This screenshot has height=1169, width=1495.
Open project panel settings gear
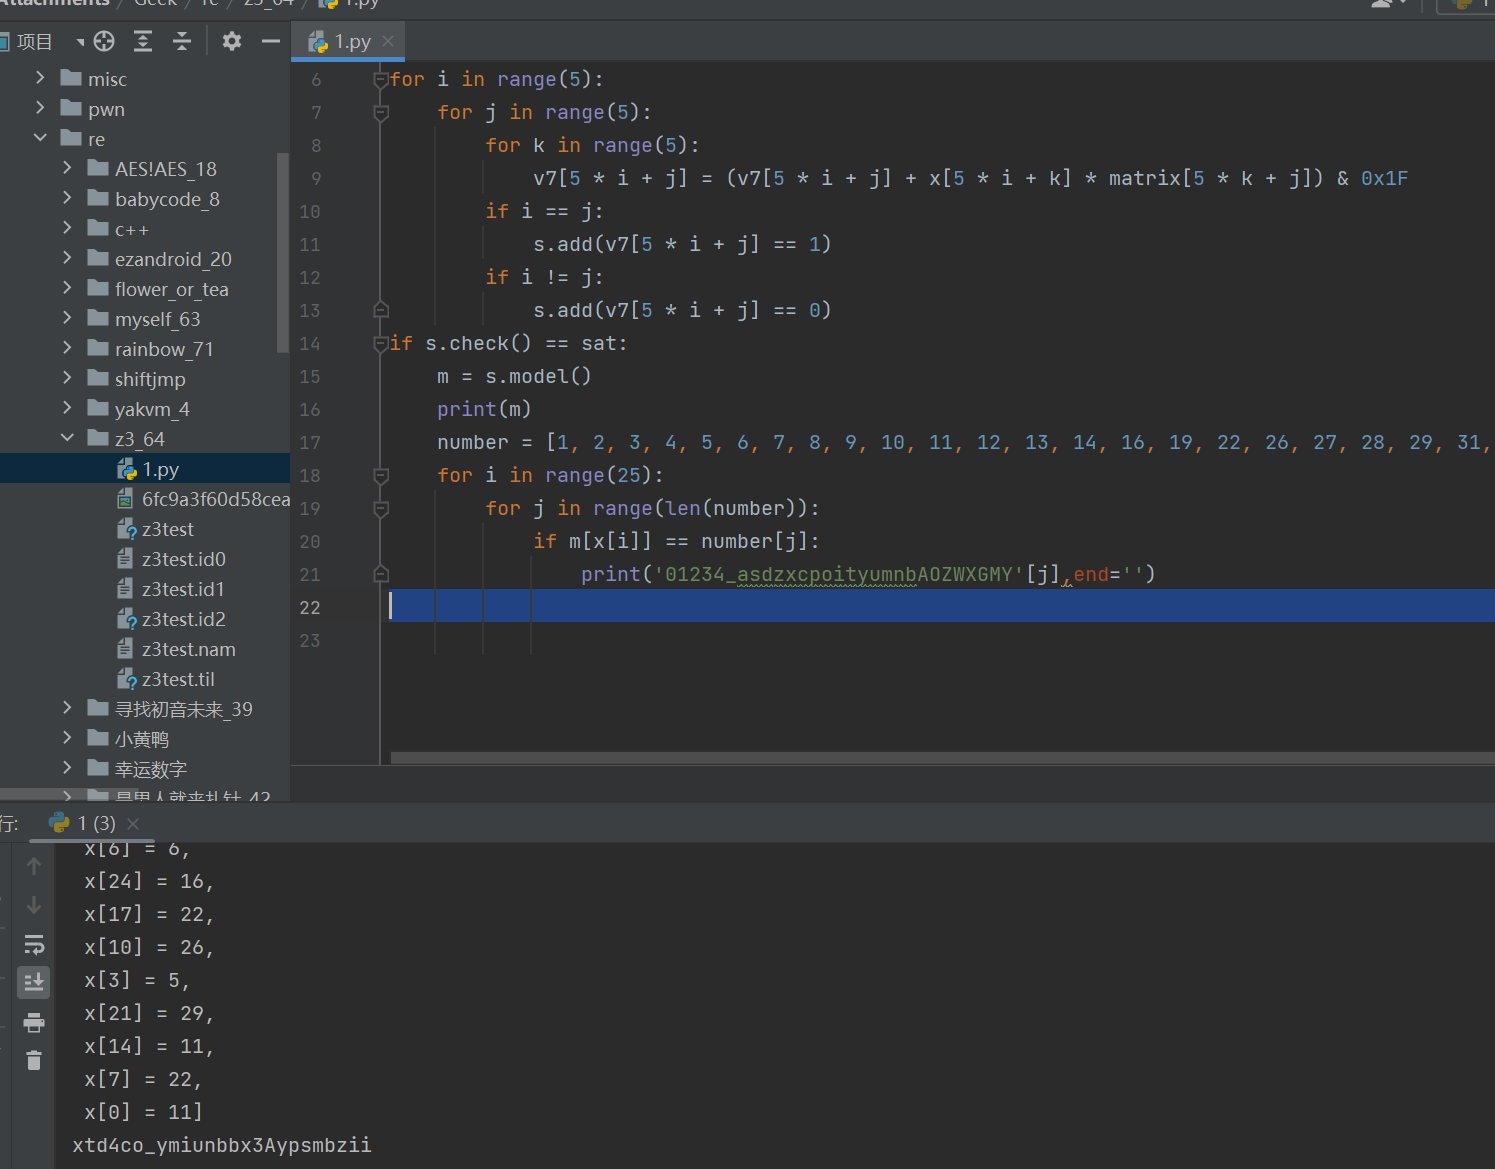tap(232, 41)
